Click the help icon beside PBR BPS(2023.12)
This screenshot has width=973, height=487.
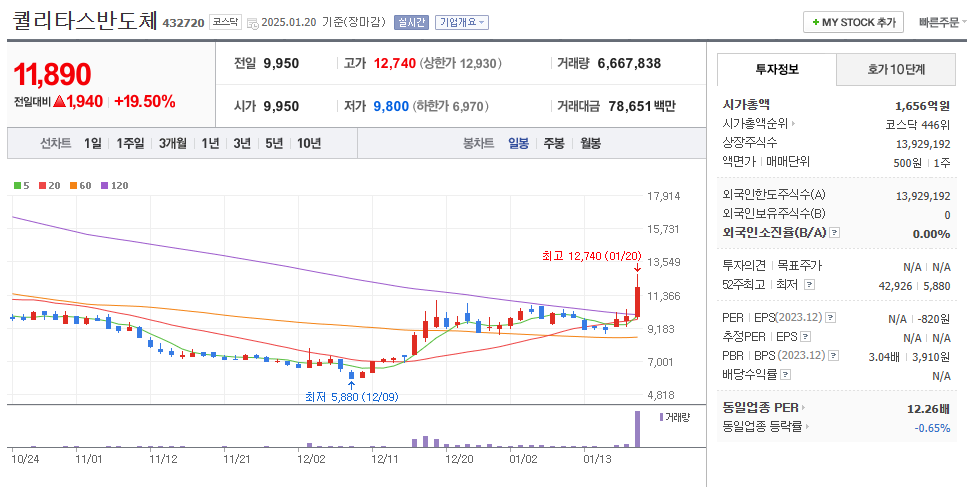point(834,356)
